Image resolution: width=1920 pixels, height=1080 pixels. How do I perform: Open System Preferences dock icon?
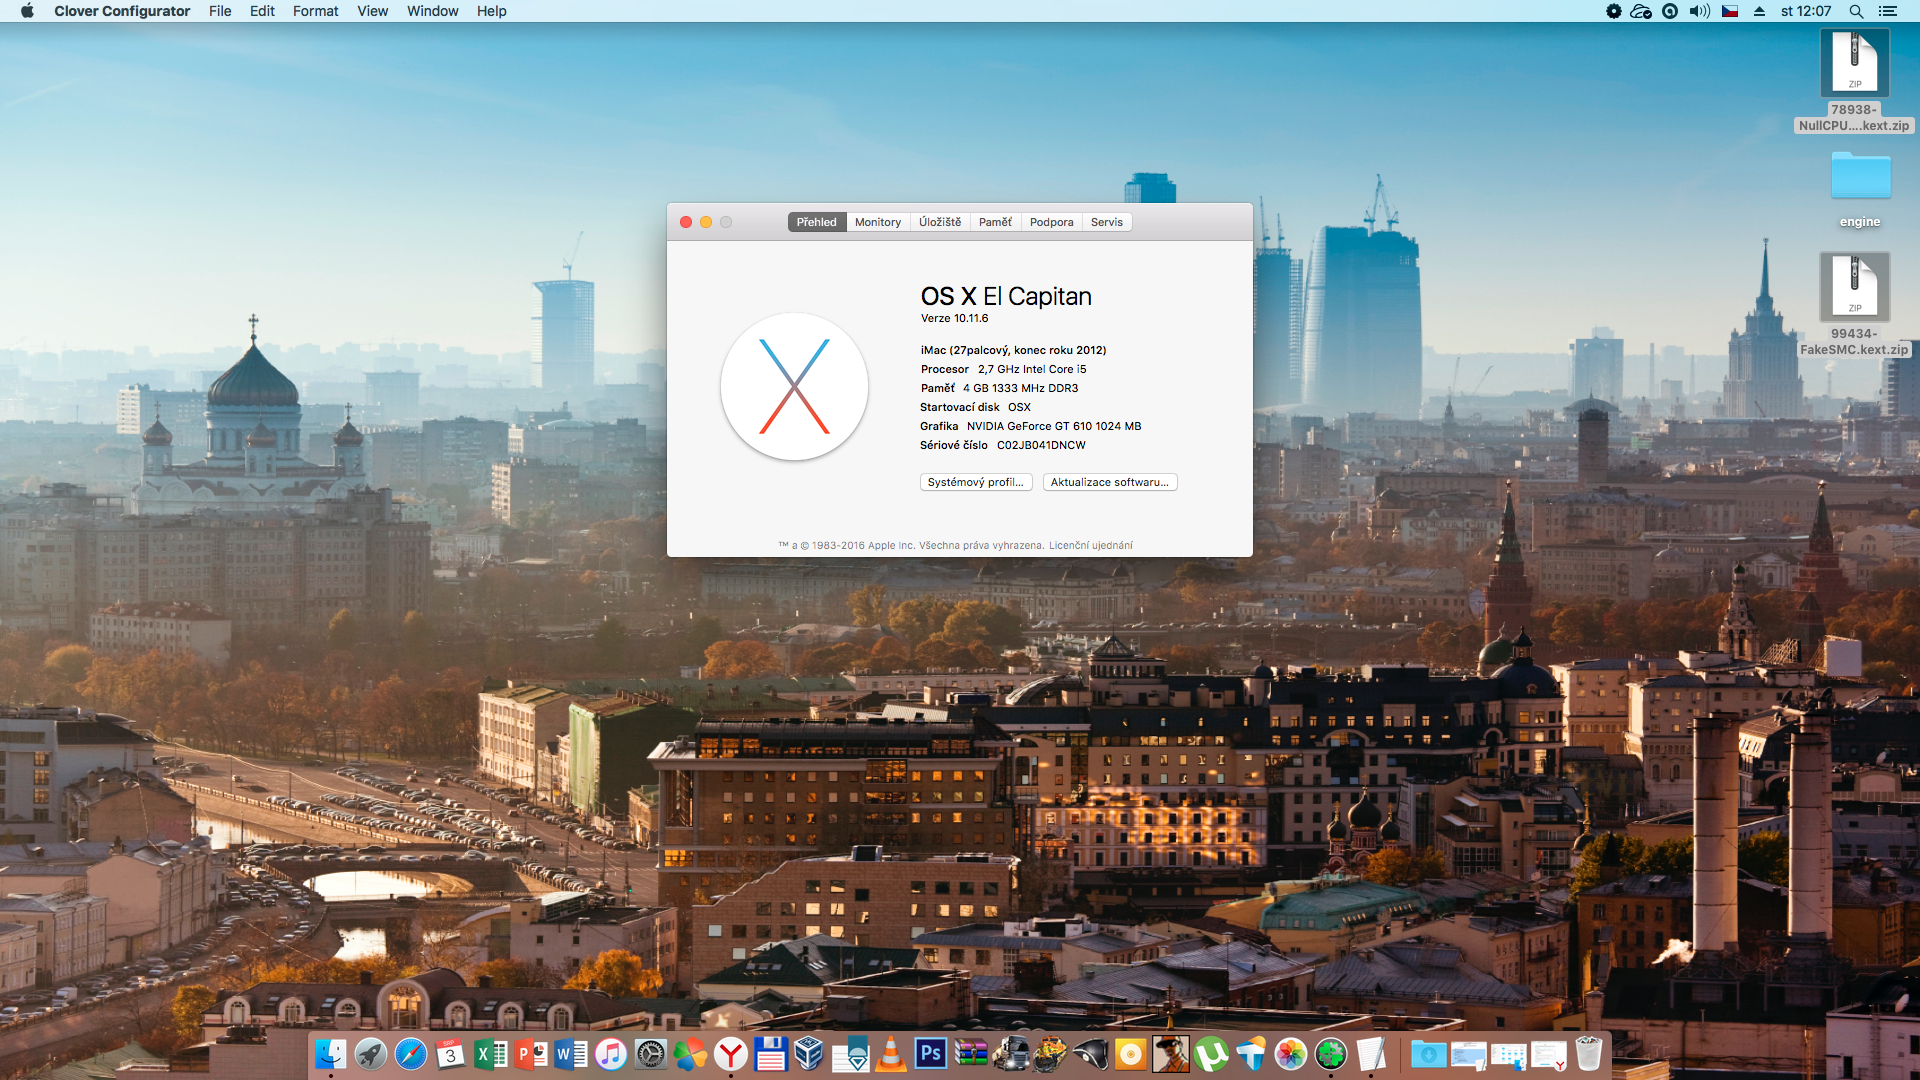[650, 1054]
